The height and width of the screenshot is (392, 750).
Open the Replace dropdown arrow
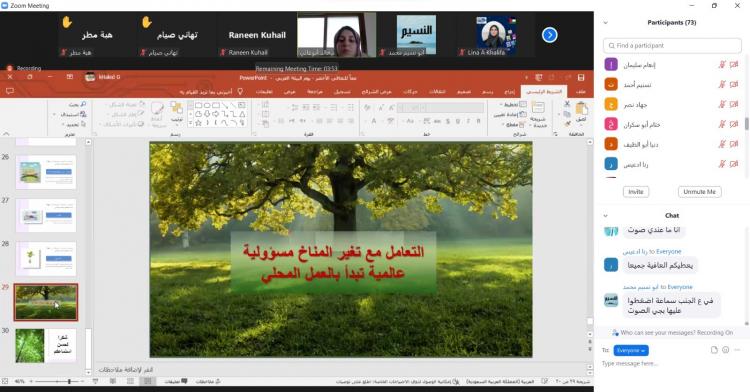[55, 115]
